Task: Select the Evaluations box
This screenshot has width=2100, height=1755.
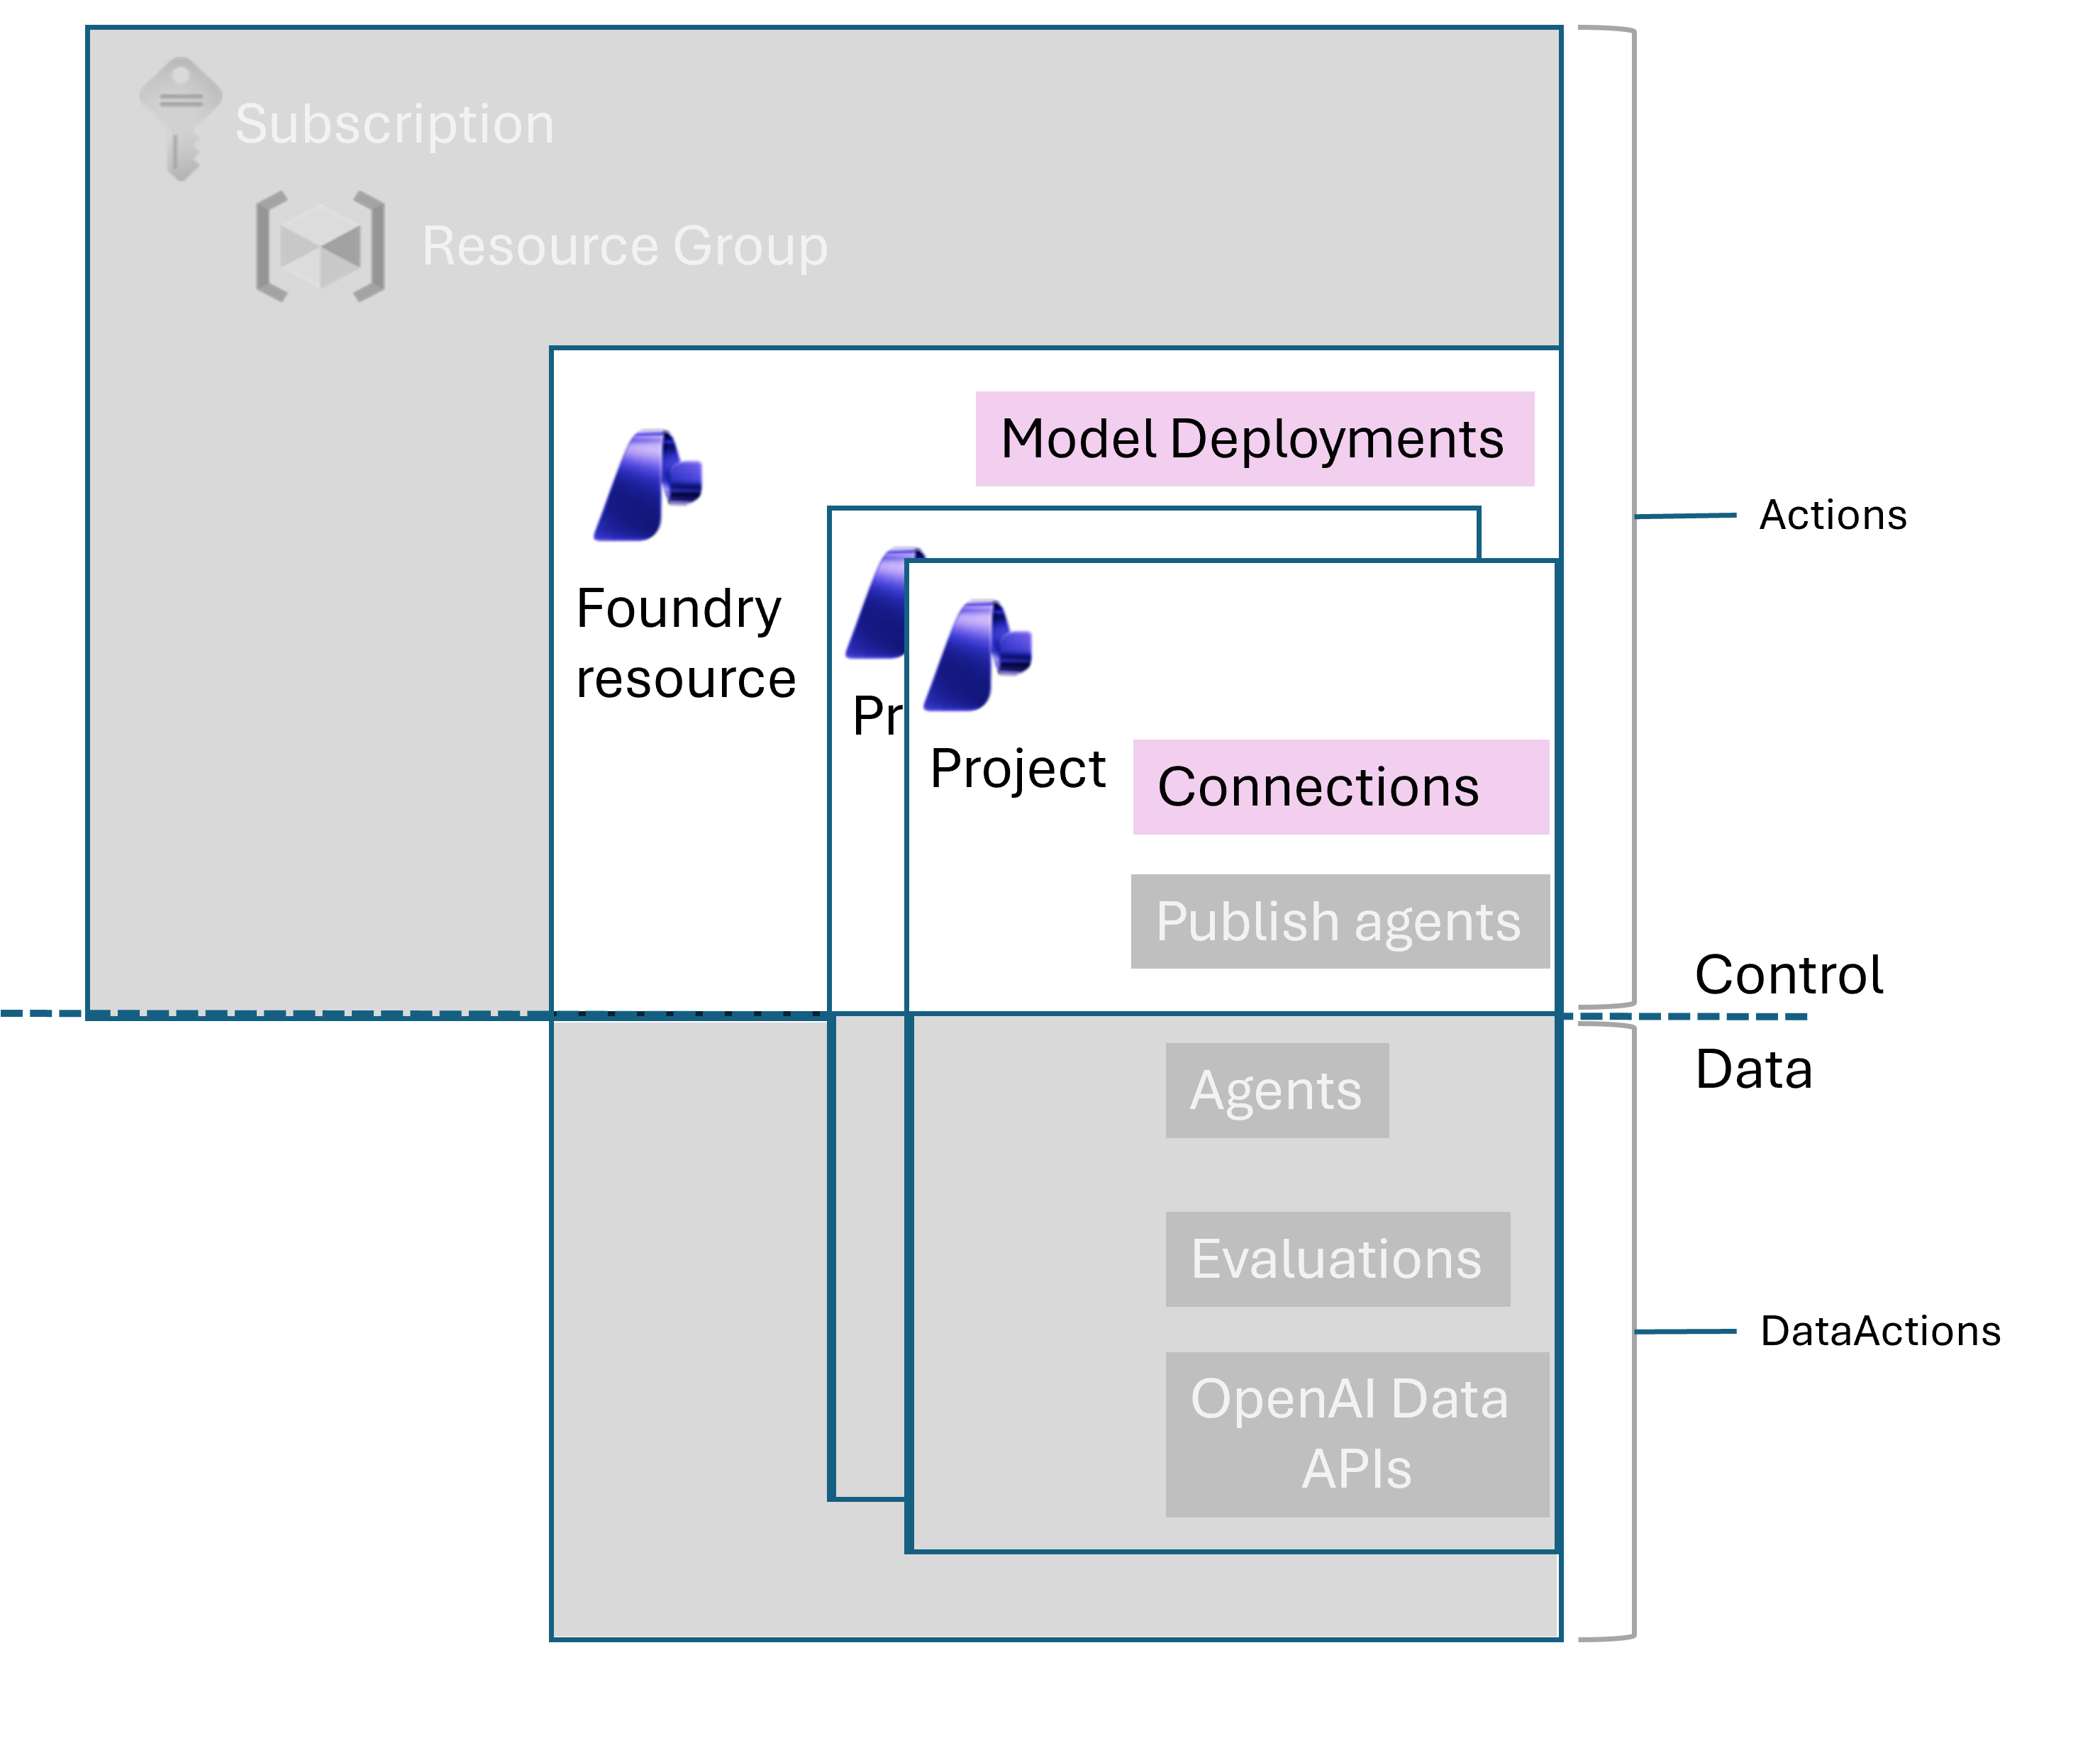Action: (1338, 1260)
